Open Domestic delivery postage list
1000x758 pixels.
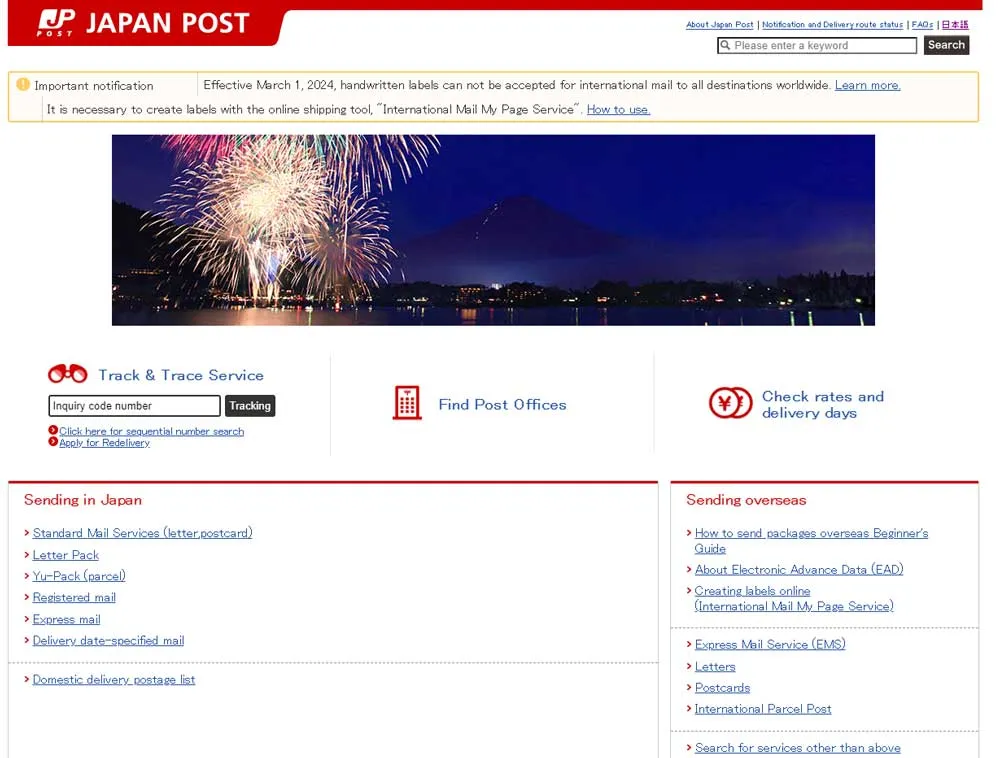pos(114,680)
